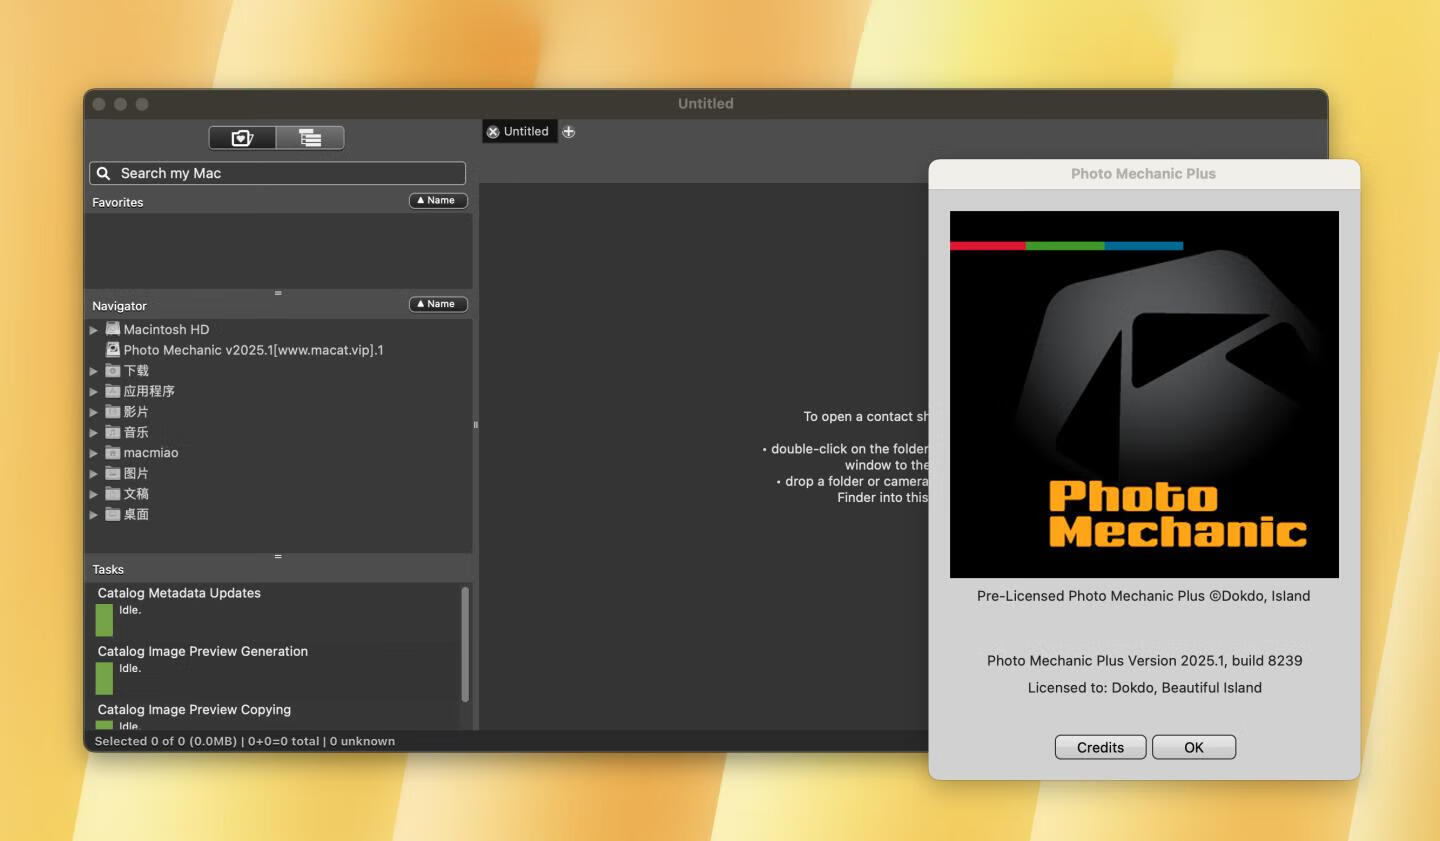Click the magnifier icon in search field
The image size is (1440, 841).
tap(103, 173)
